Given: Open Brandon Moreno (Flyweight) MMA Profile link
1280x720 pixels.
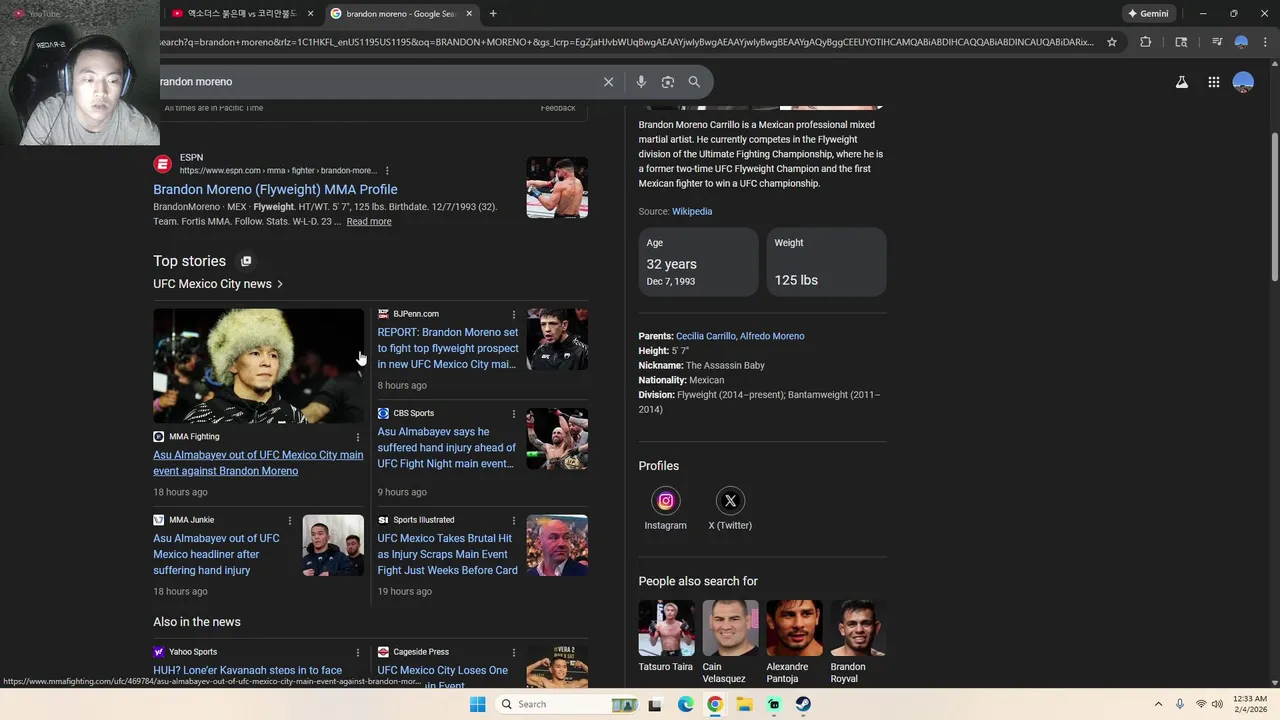Looking at the screenshot, I should pyautogui.click(x=275, y=189).
